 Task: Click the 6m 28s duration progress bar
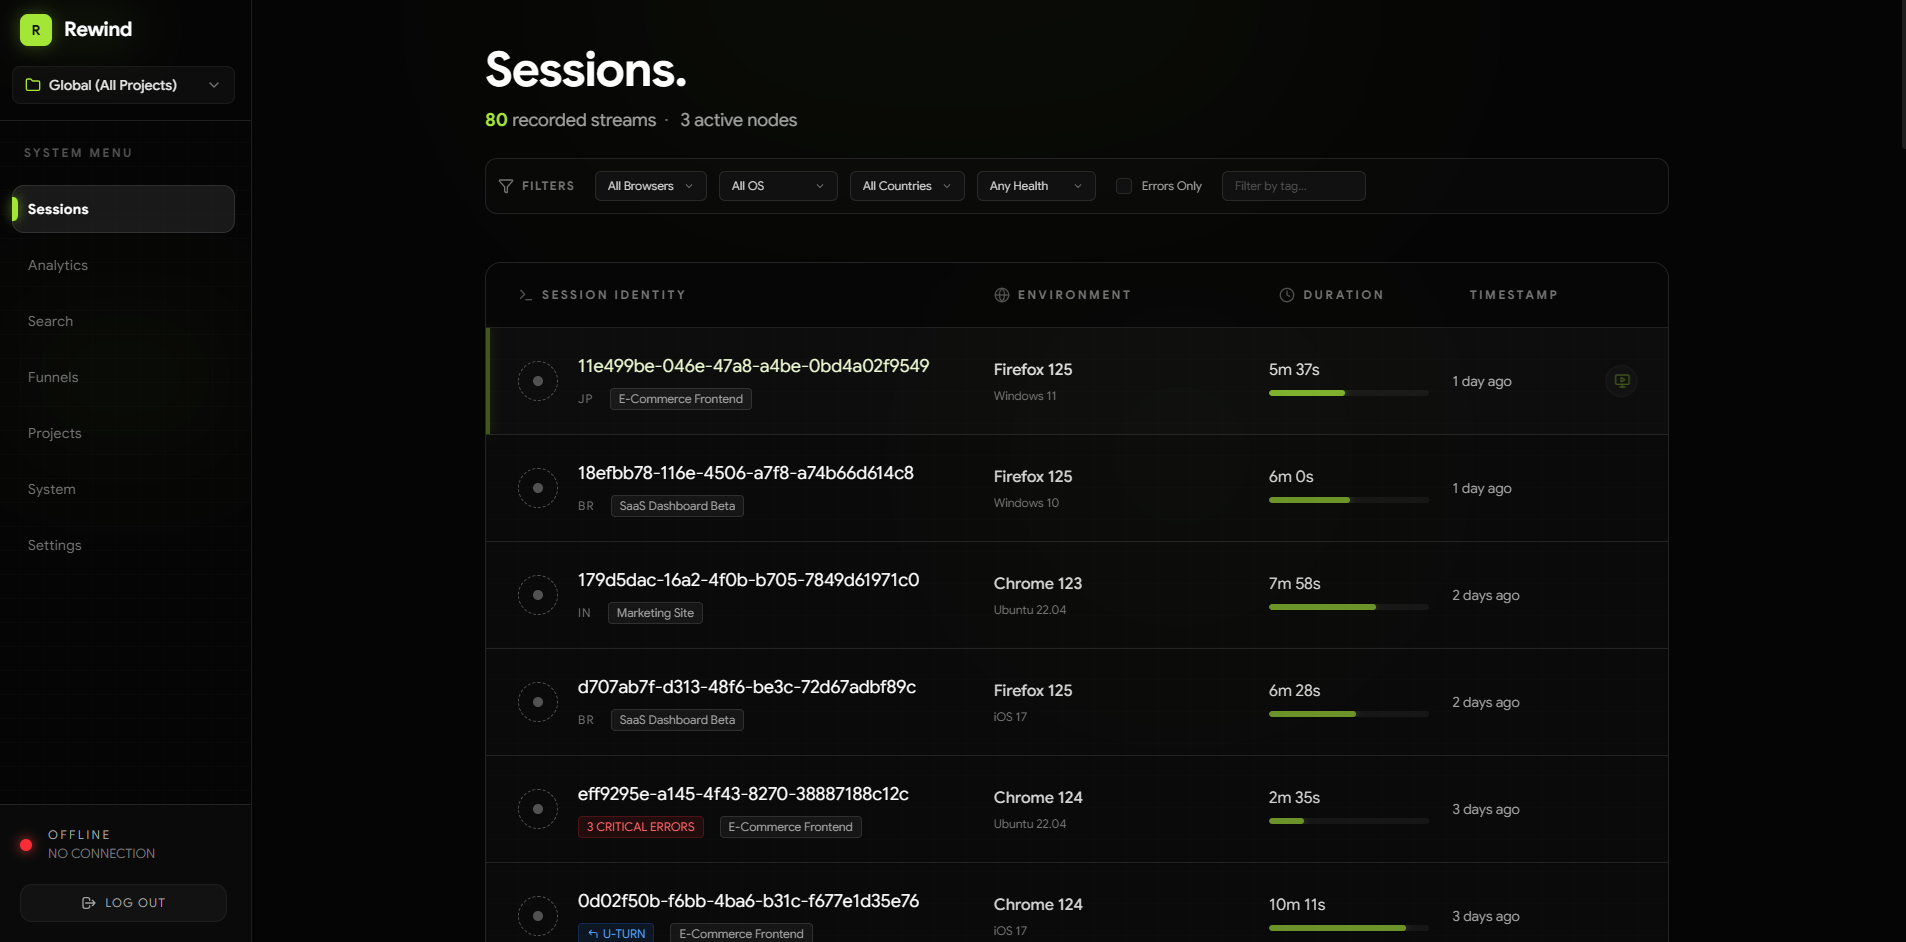1348,714
